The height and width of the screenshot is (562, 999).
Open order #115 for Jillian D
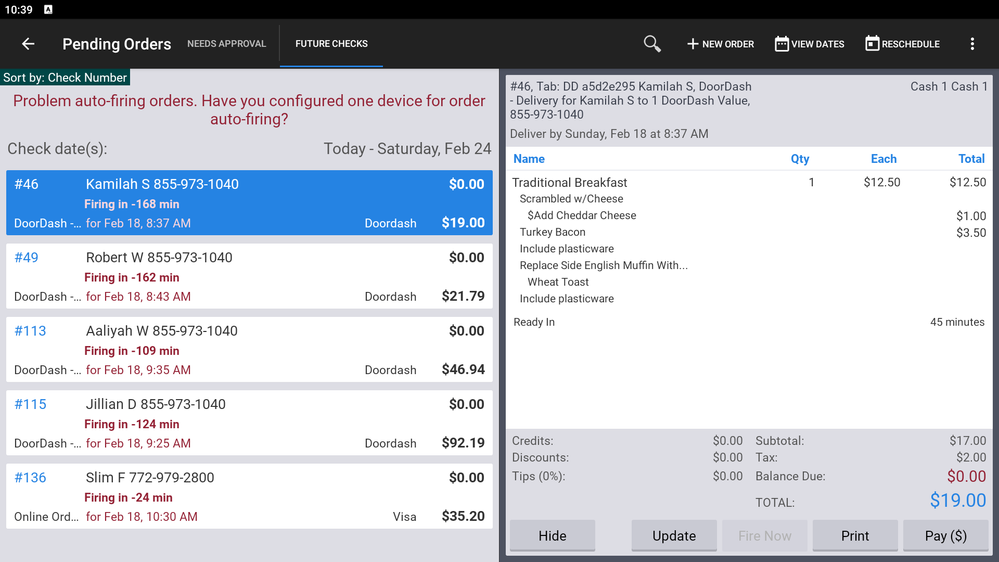[x=249, y=423]
